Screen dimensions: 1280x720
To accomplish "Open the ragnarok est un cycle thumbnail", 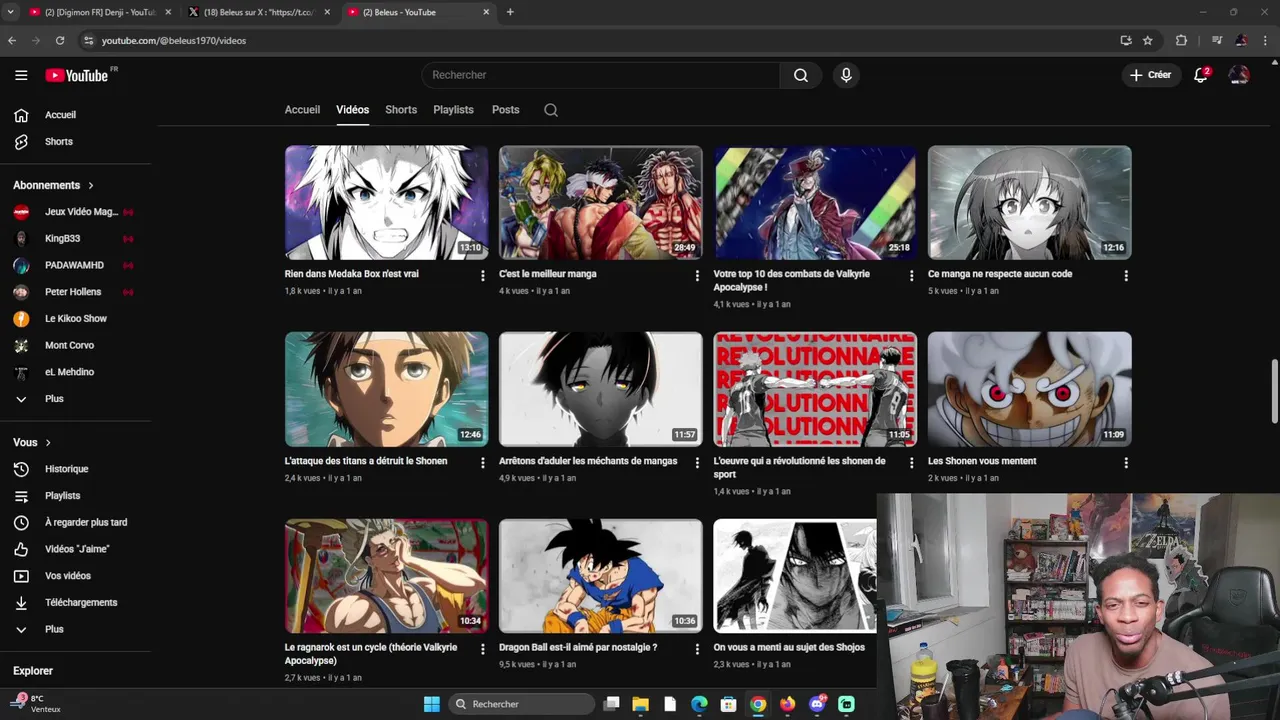I will pos(386,576).
